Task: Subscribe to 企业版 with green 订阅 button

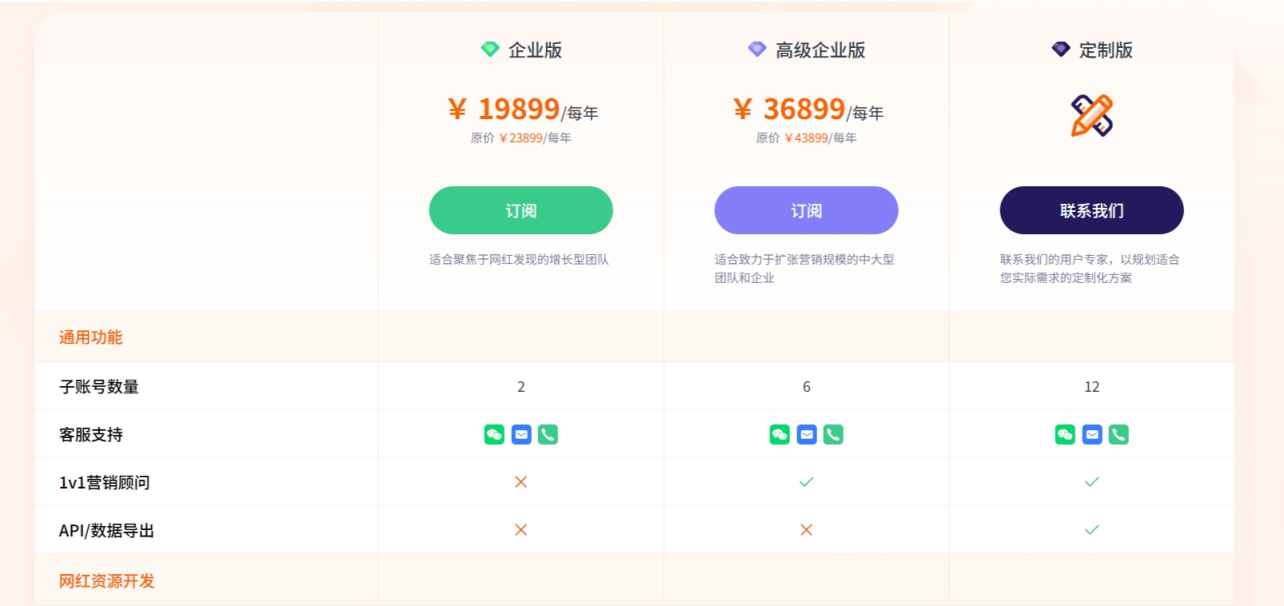Action: [x=521, y=210]
